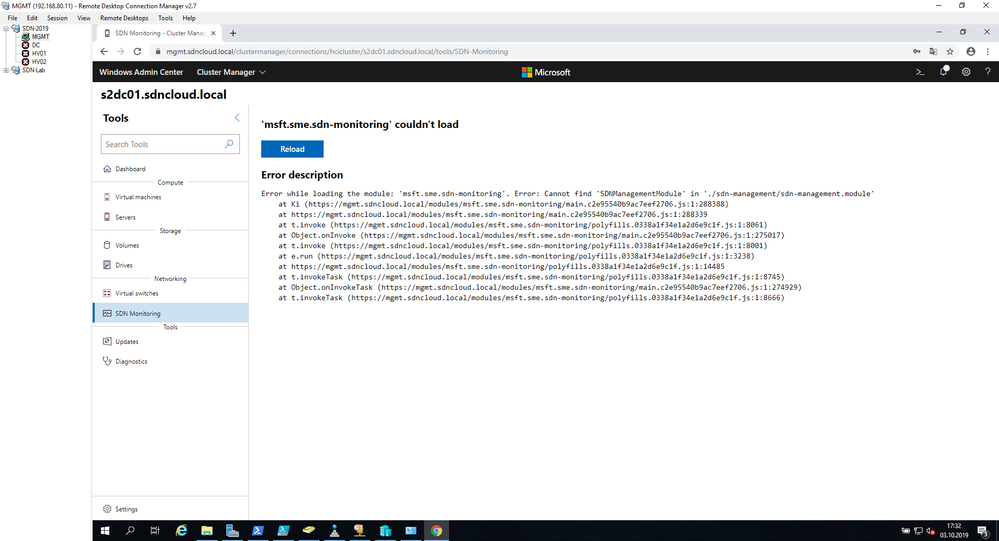Expand the Cluster Manager dropdown
999x541 pixels.
point(231,72)
